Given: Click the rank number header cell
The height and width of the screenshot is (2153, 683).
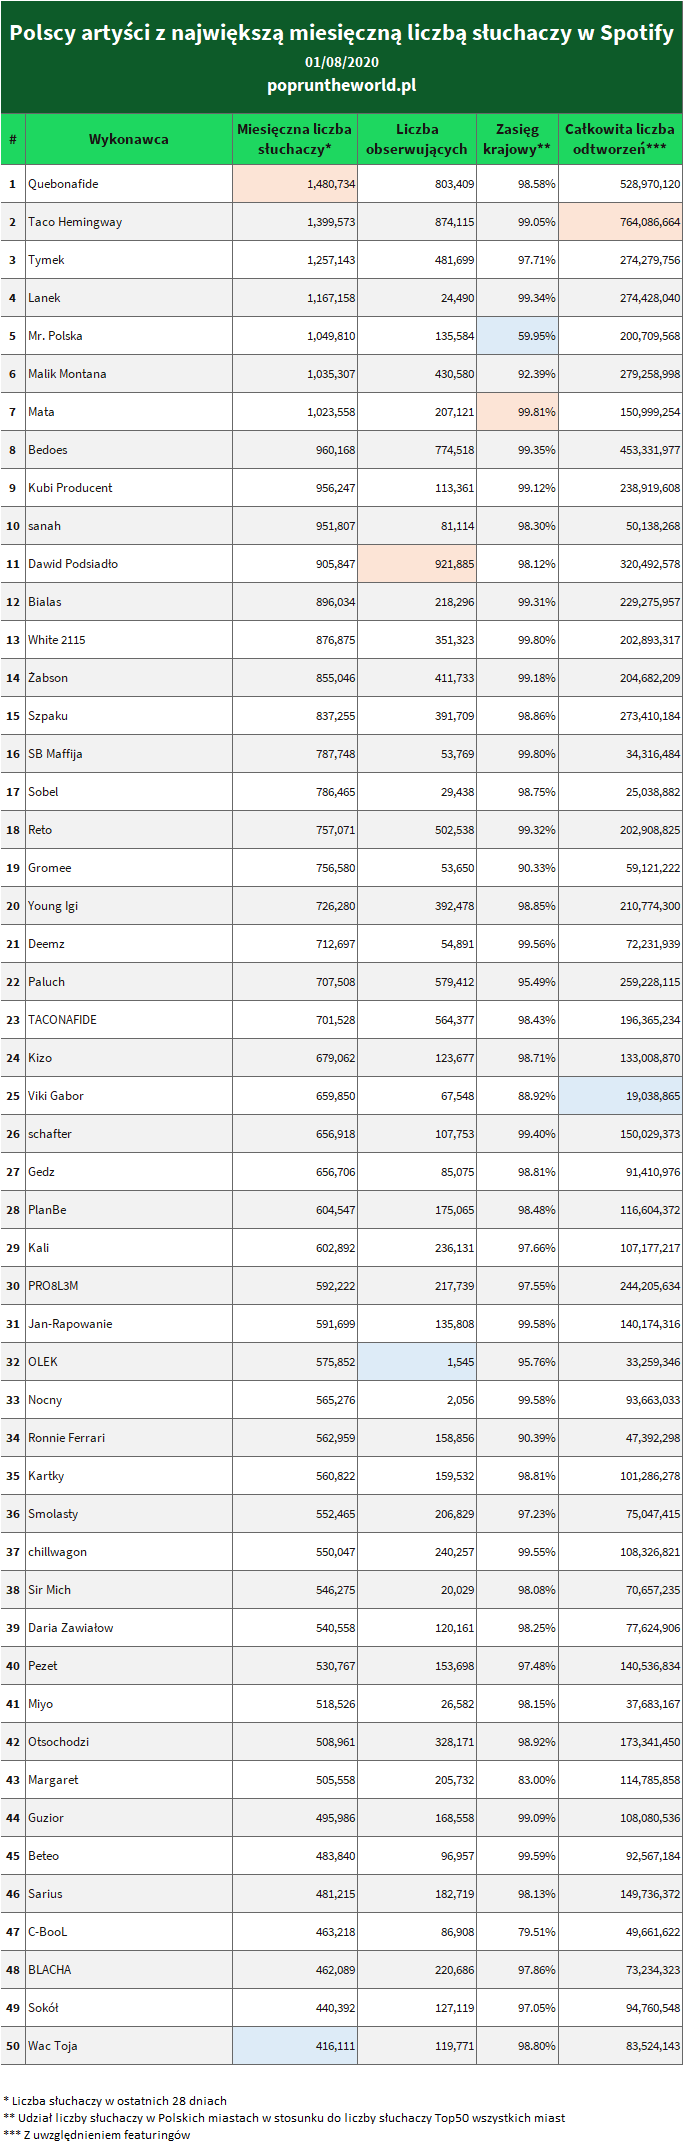Looking at the screenshot, I should click(13, 139).
